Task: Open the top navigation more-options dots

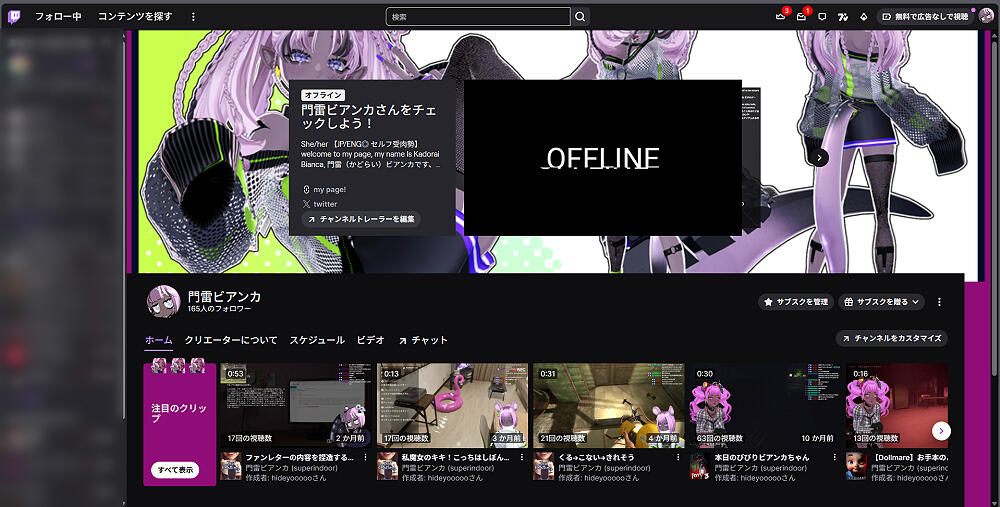Action: pos(193,17)
